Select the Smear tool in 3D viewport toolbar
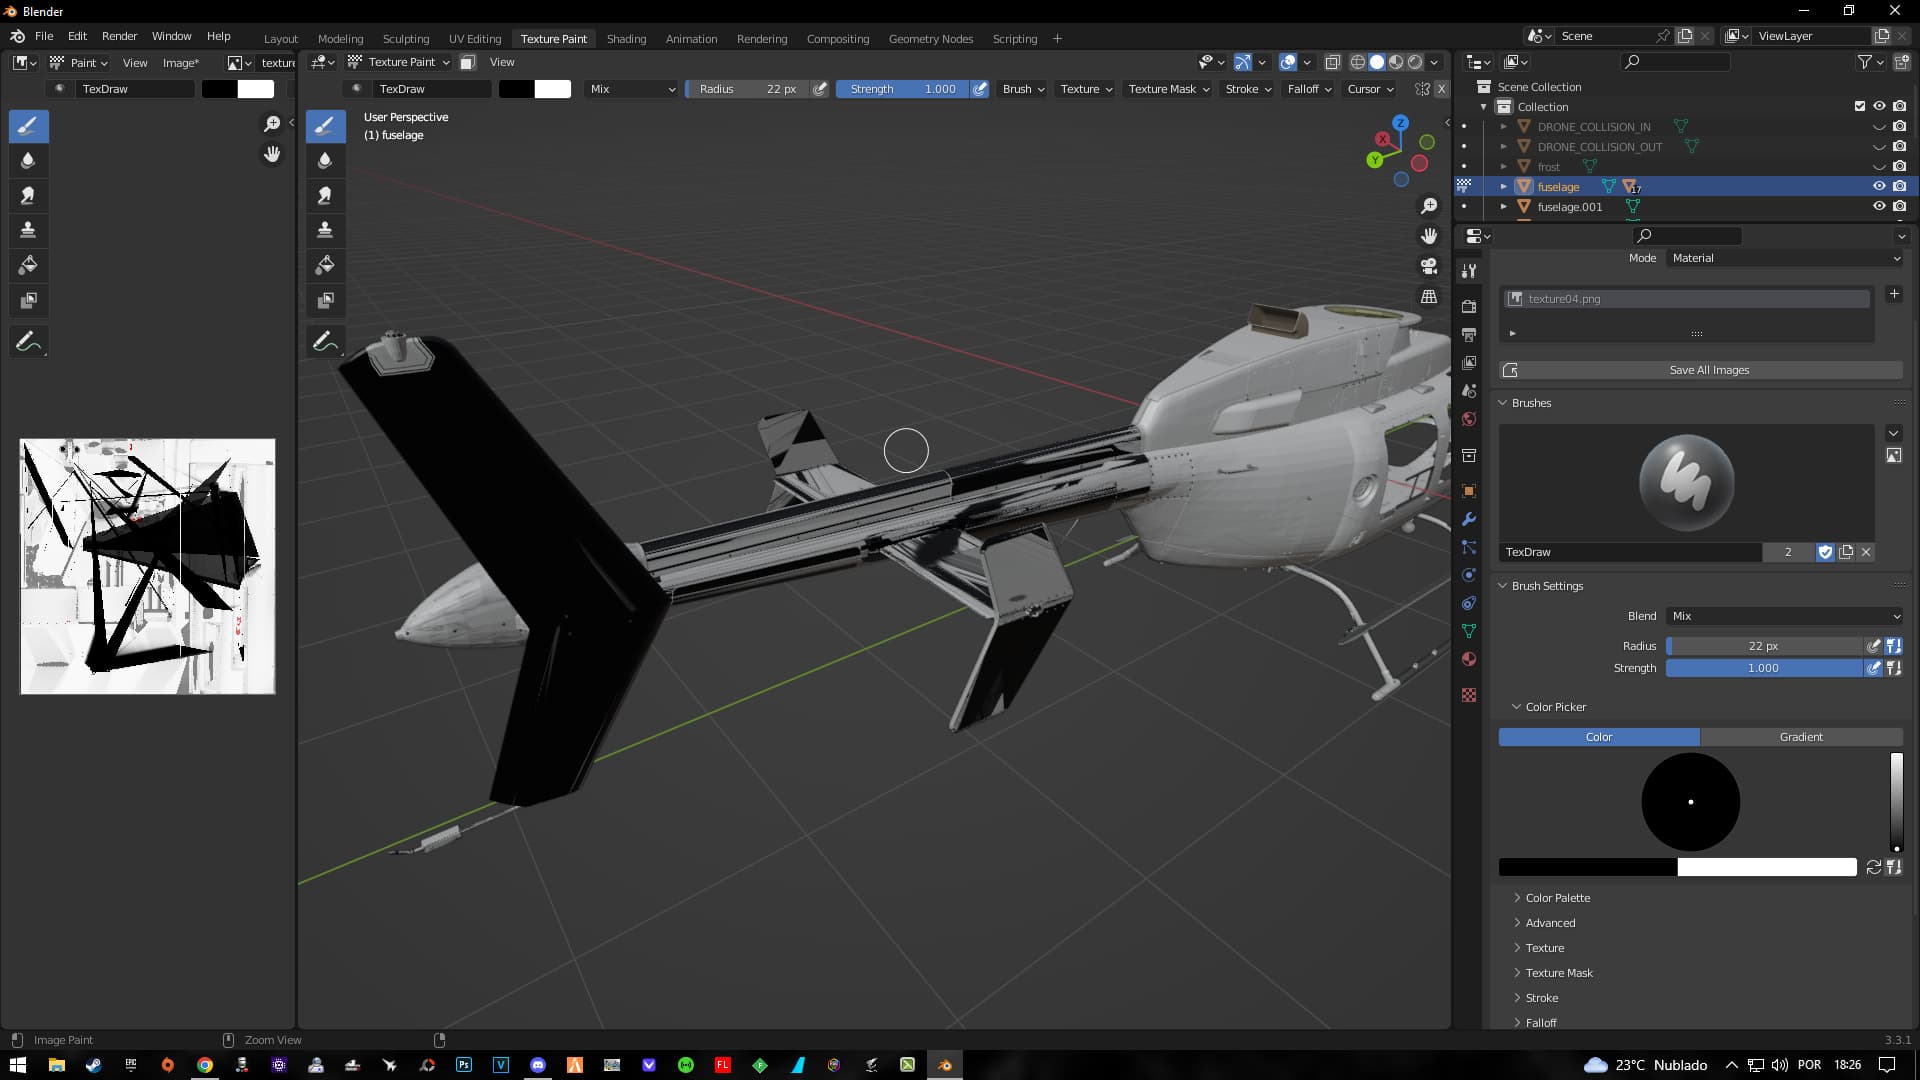The width and height of the screenshot is (1920, 1080). (325, 196)
